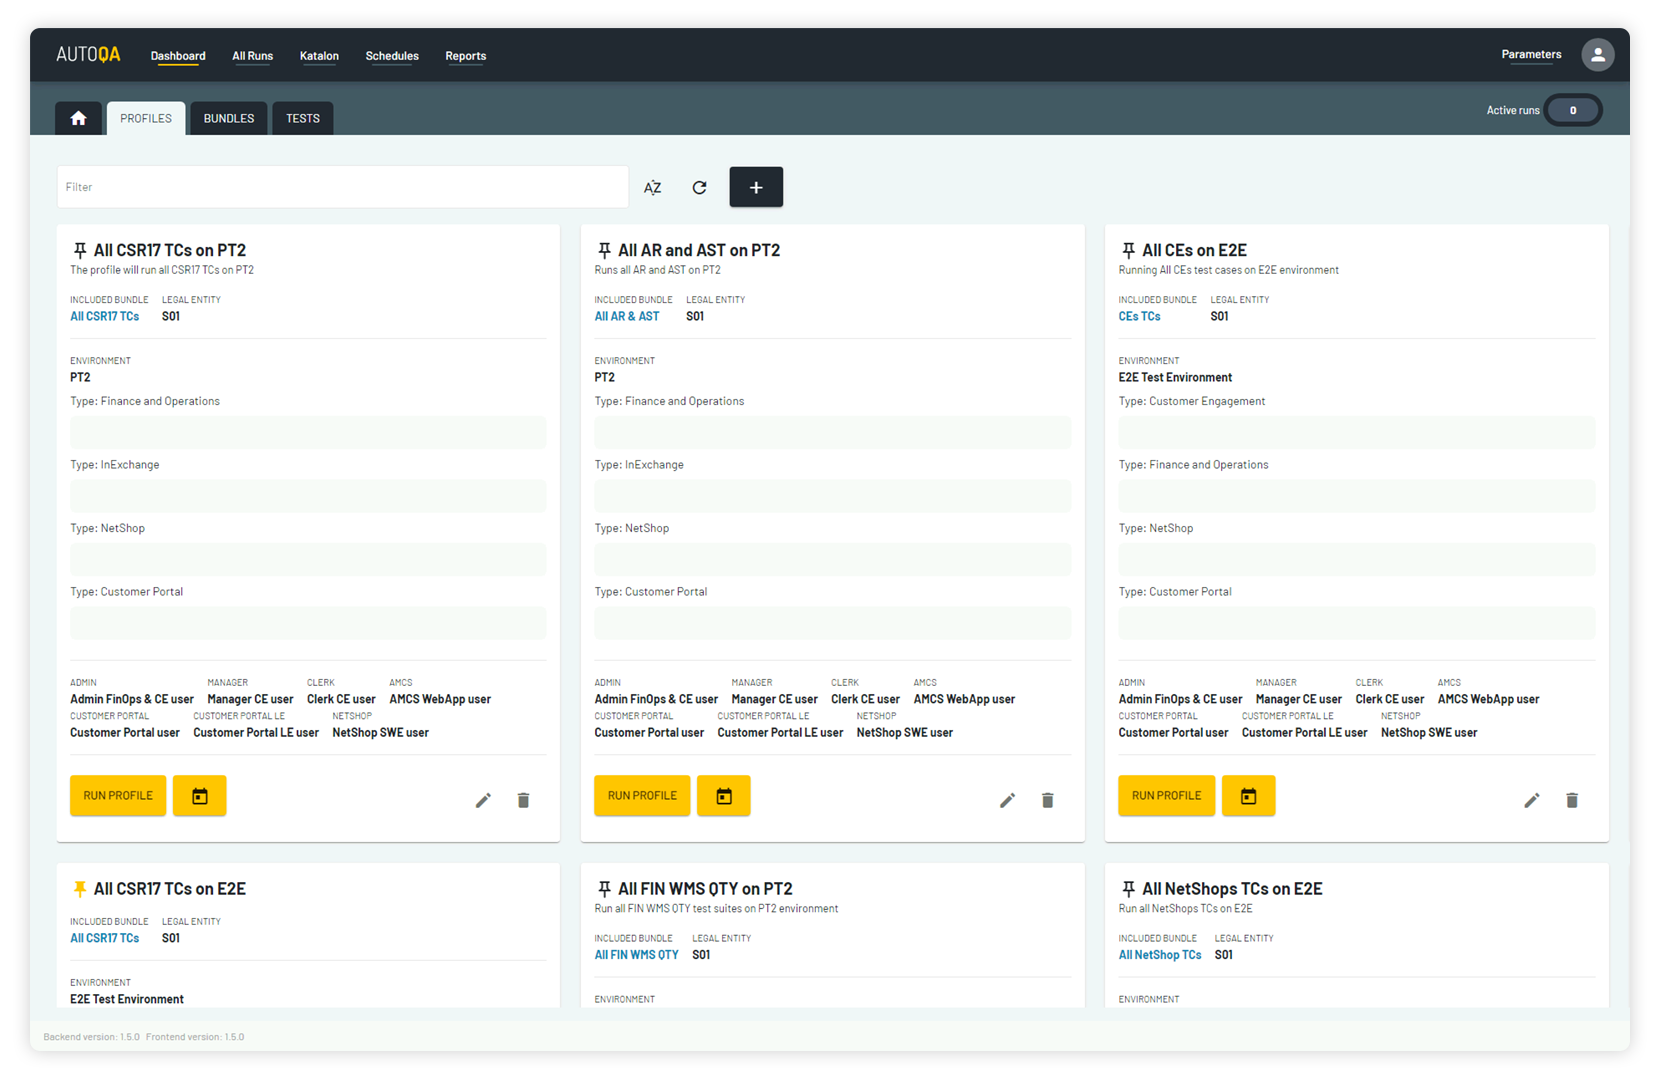Toggle pin on All NetShops TCs on E2E
Viewport: 1660px width, 1080px height.
[1128, 889]
